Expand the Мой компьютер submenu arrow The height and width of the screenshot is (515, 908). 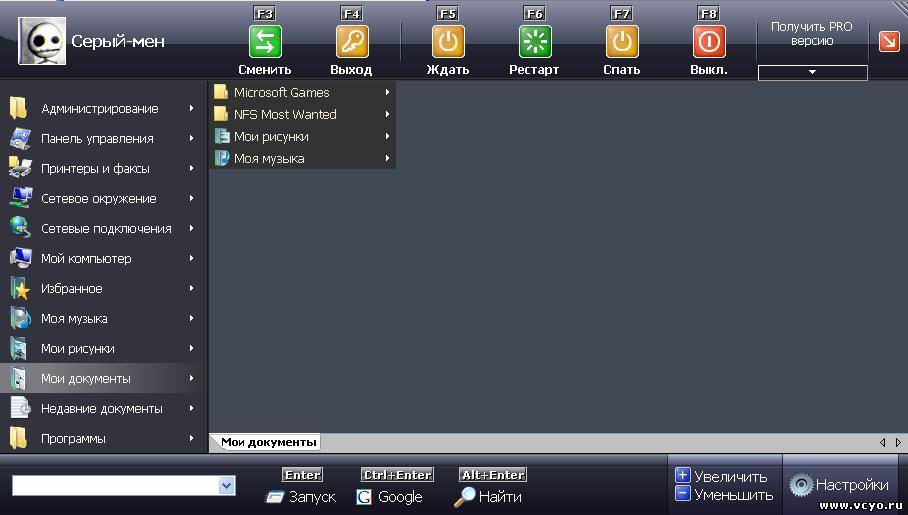pos(191,258)
